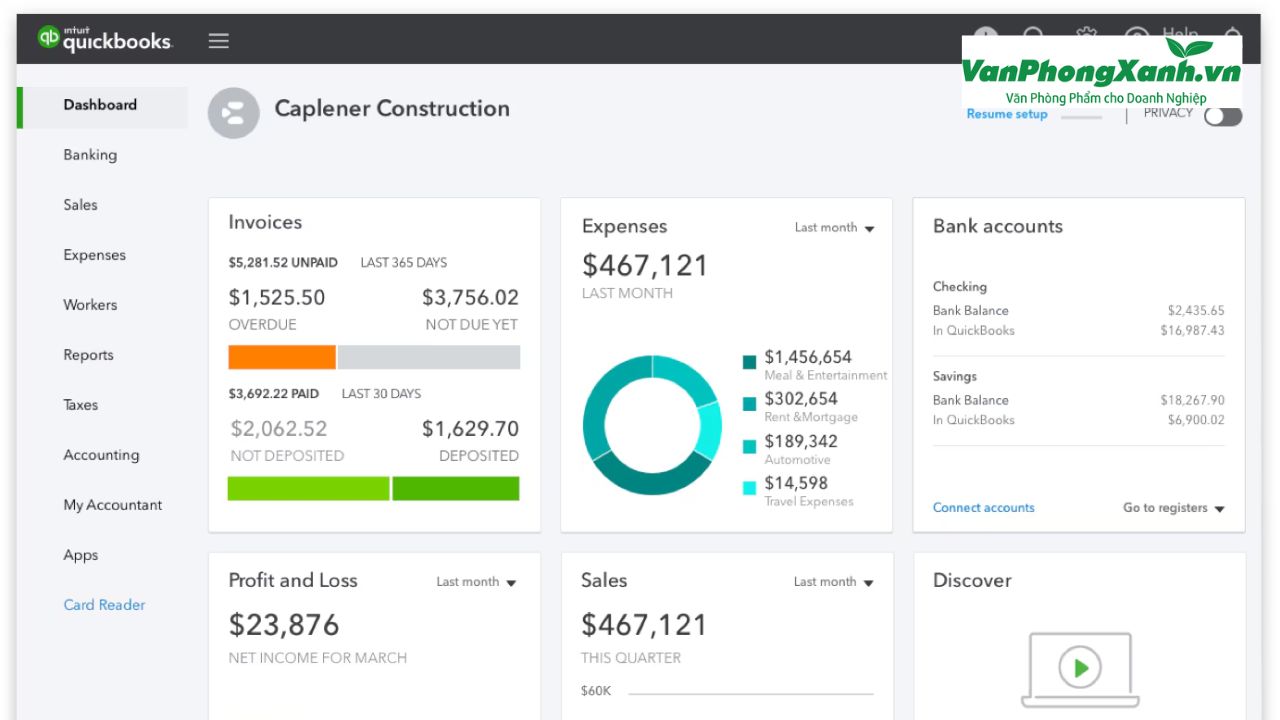This screenshot has width=1280, height=720.
Task: Open the Sales Last month dropdown
Action: [833, 582]
